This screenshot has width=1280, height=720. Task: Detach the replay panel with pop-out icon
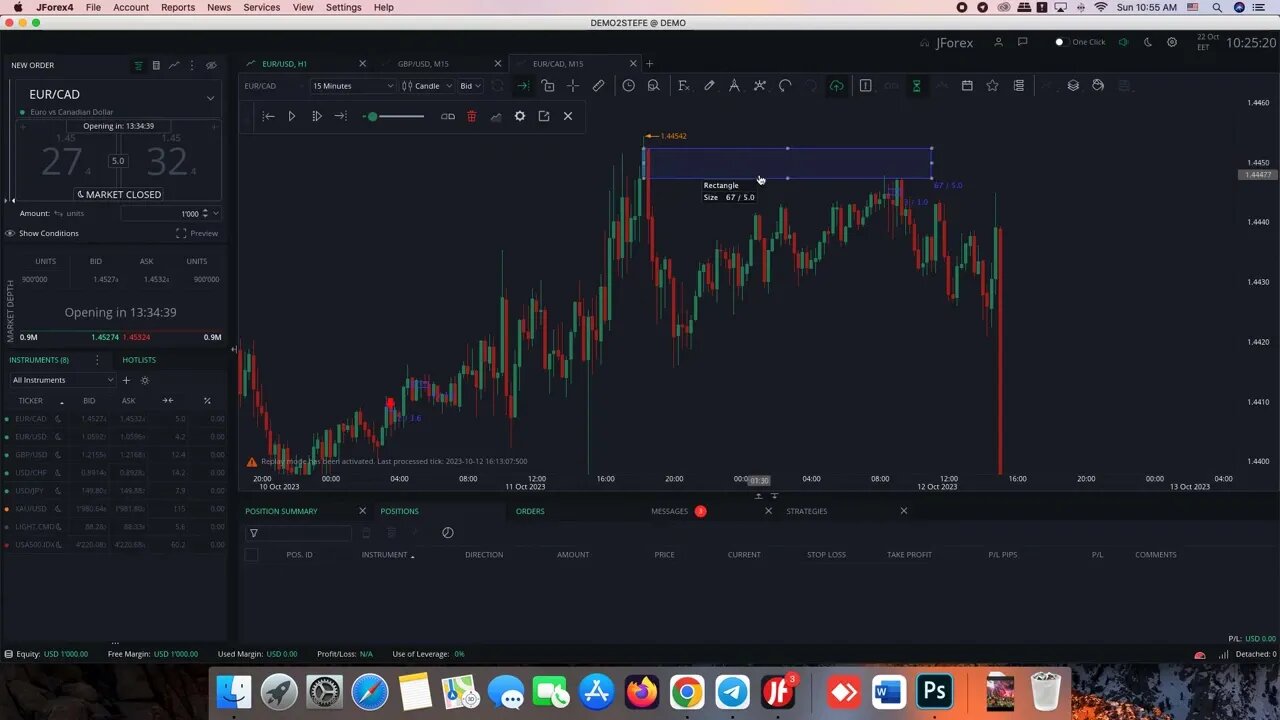click(x=544, y=116)
